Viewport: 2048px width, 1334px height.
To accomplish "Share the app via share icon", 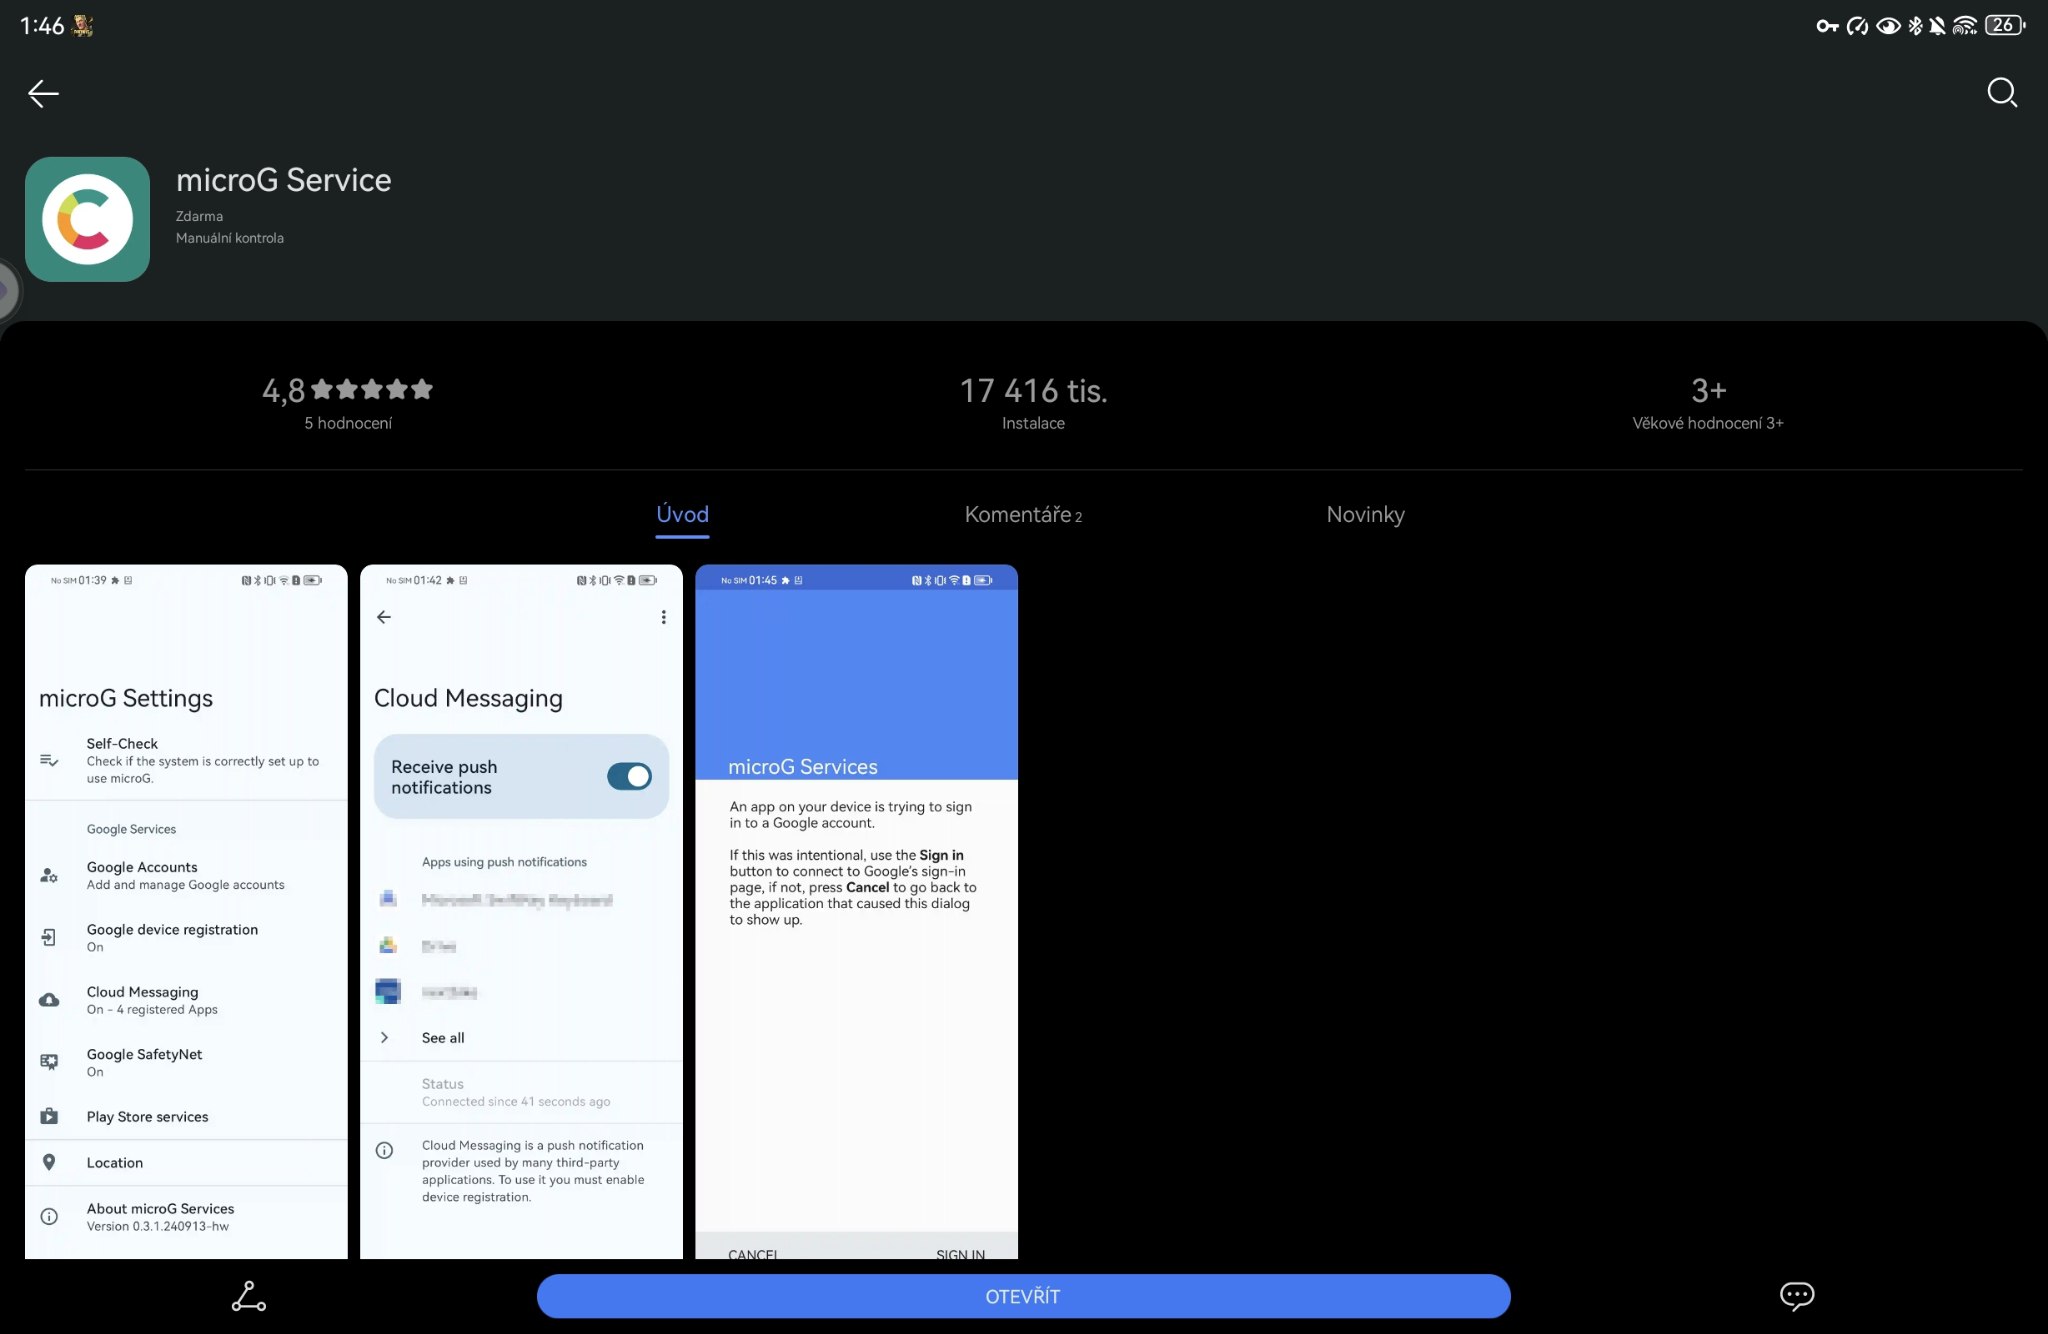I will tap(248, 1296).
